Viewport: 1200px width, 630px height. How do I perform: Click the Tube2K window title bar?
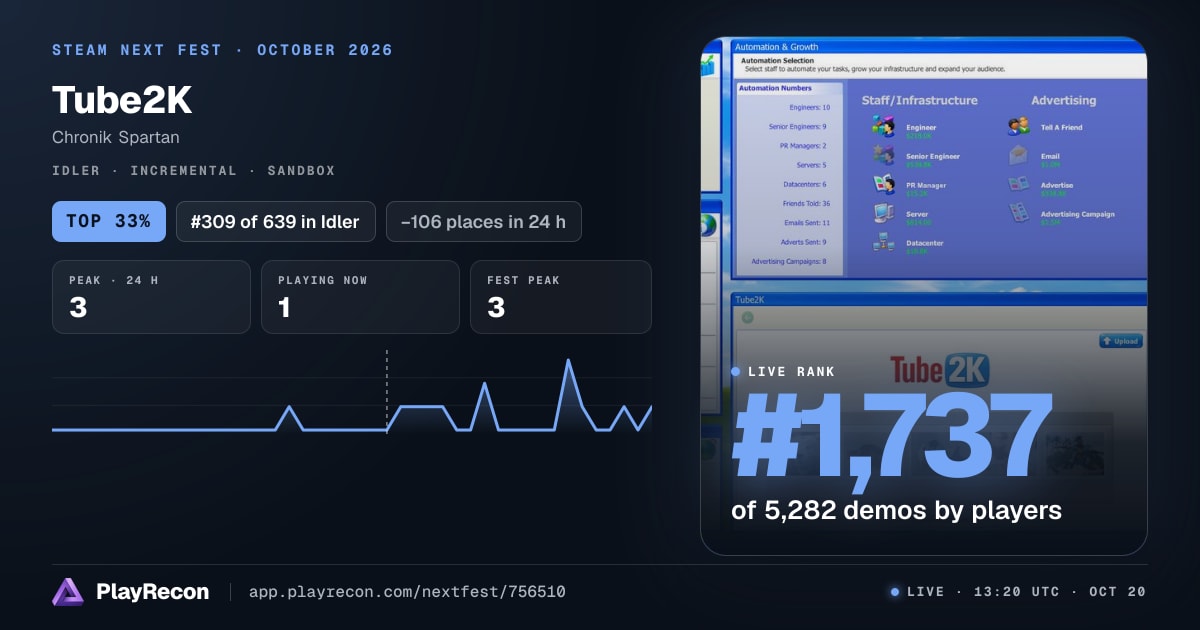[x=940, y=299]
